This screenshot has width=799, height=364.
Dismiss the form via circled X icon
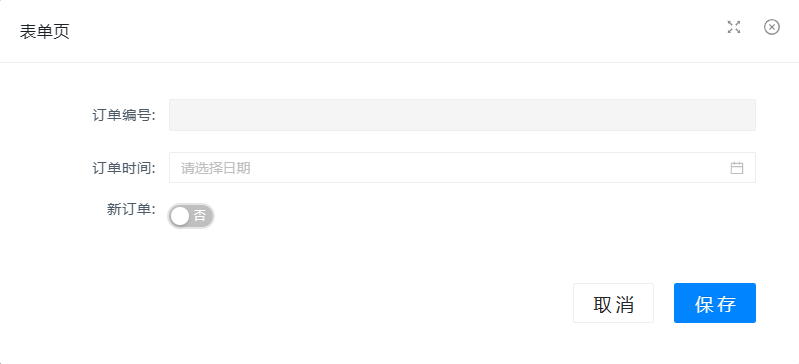tap(771, 27)
